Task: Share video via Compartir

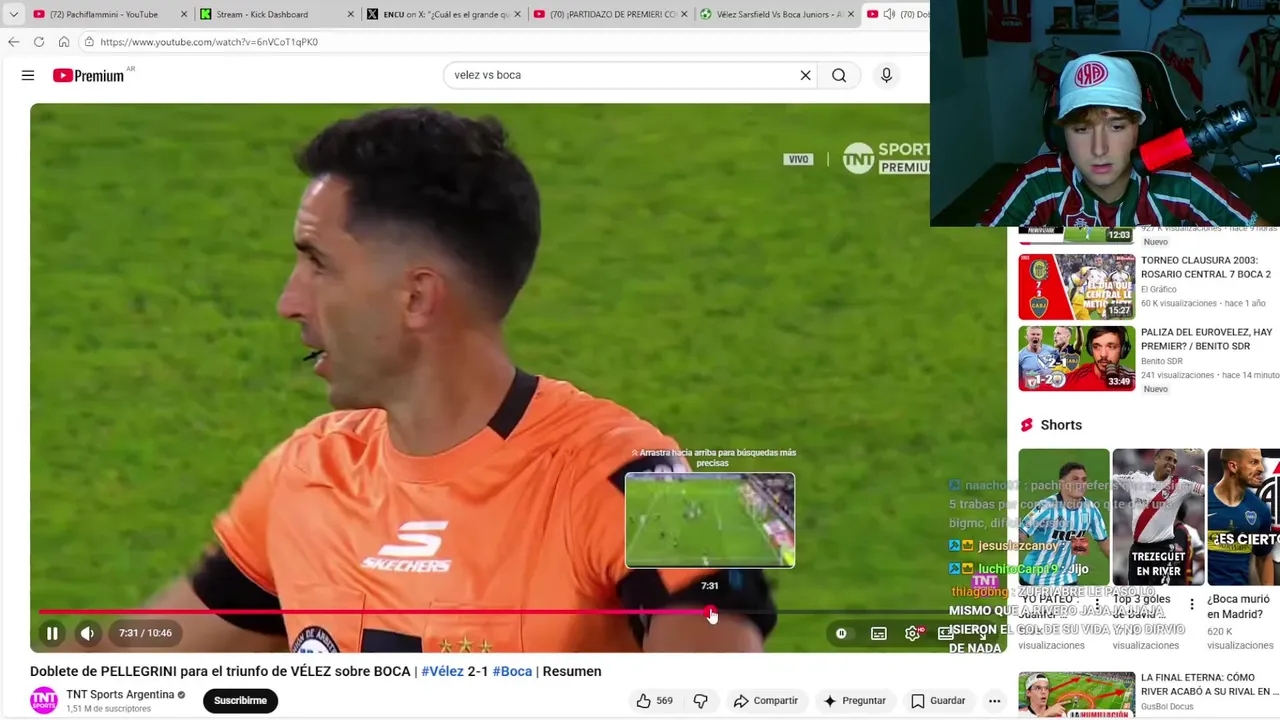Action: (765, 701)
